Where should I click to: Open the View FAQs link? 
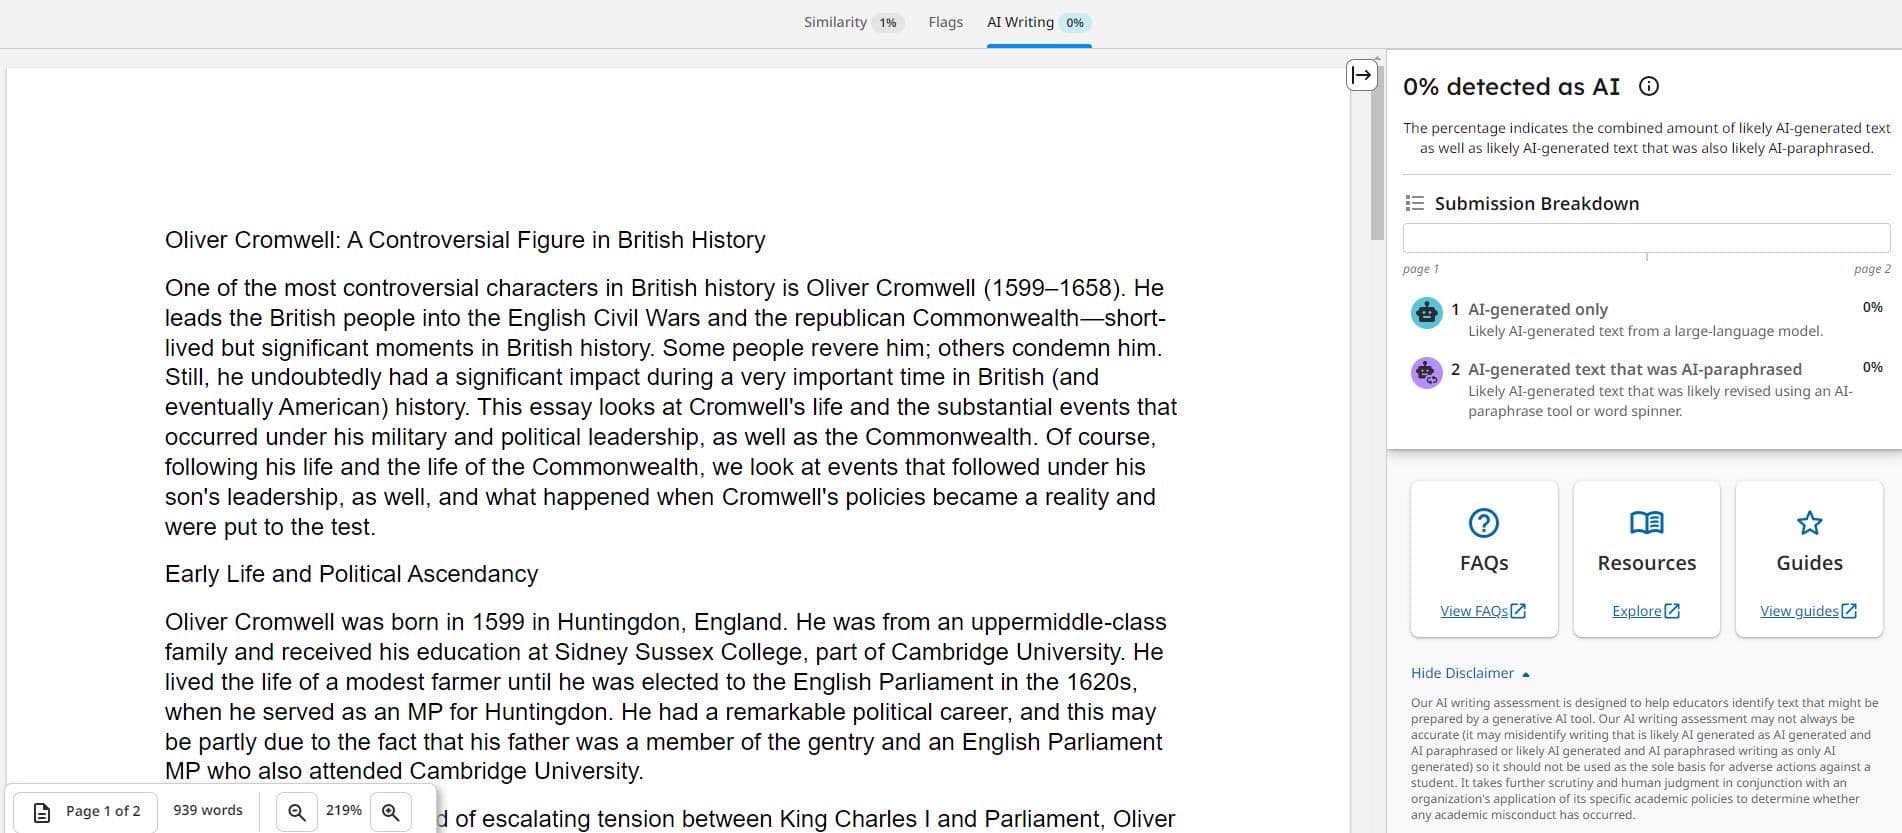tap(1482, 611)
